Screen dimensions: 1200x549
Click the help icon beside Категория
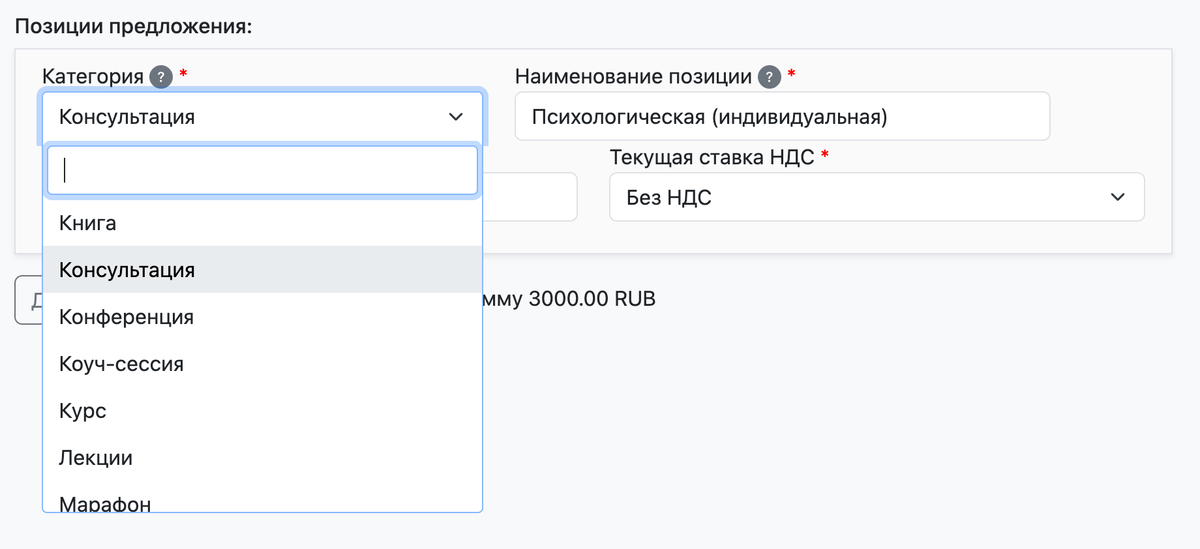coord(160,76)
